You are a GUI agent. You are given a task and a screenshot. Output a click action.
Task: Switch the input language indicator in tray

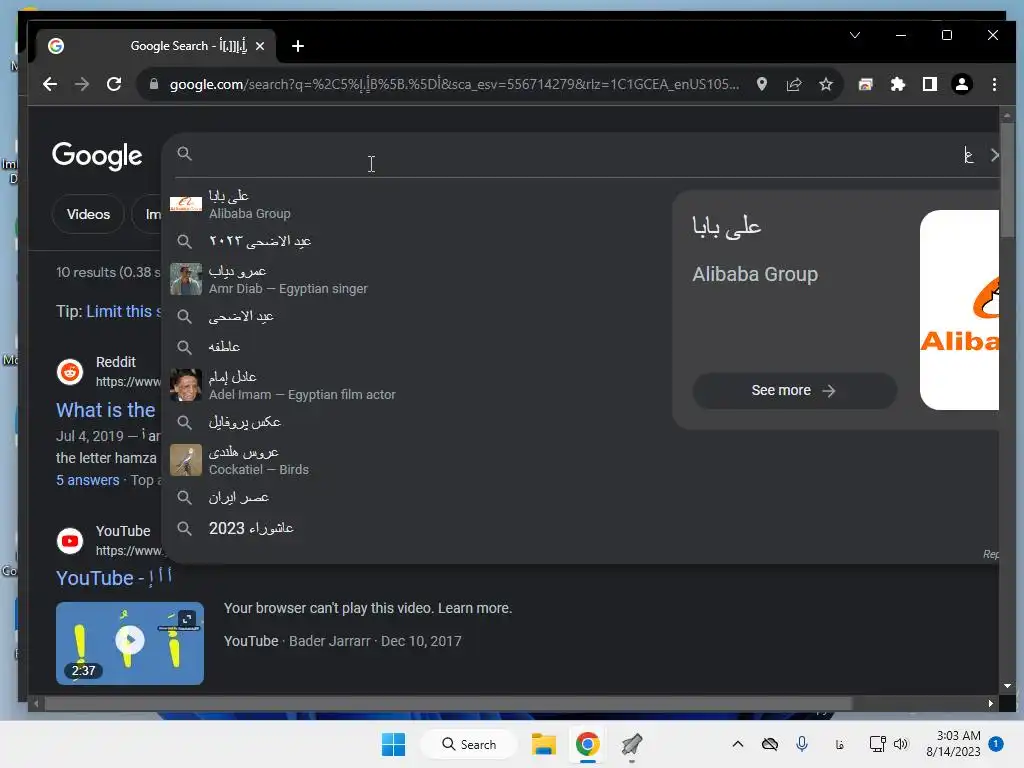[x=840, y=744]
